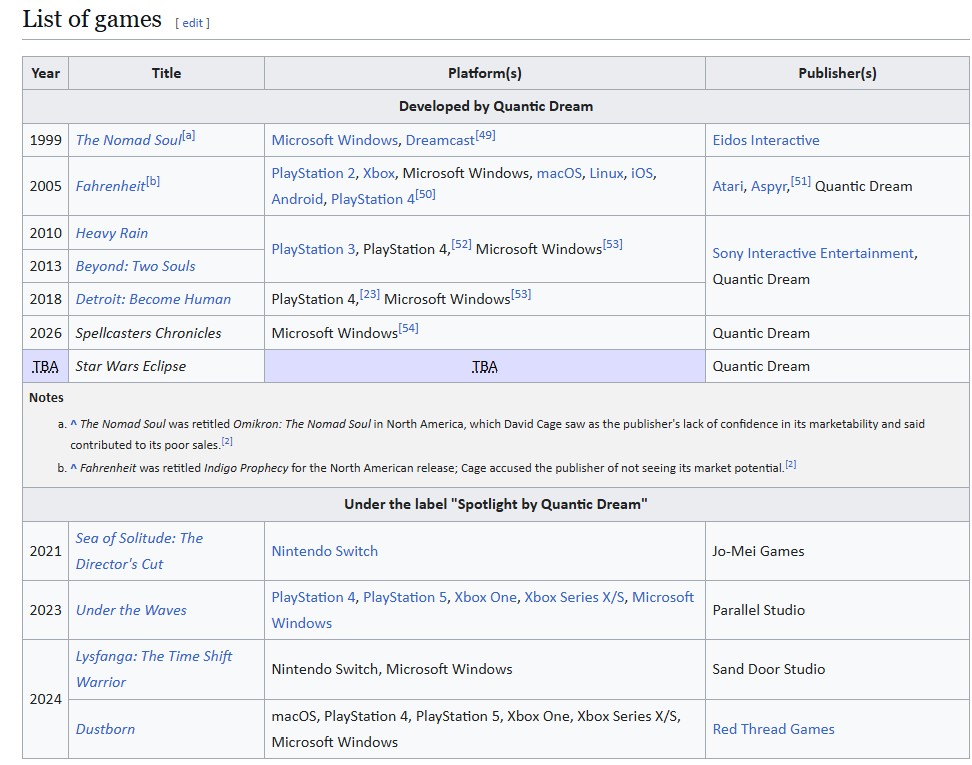Open the Dreamcast platform link
The height and width of the screenshot is (765, 972).
point(440,140)
